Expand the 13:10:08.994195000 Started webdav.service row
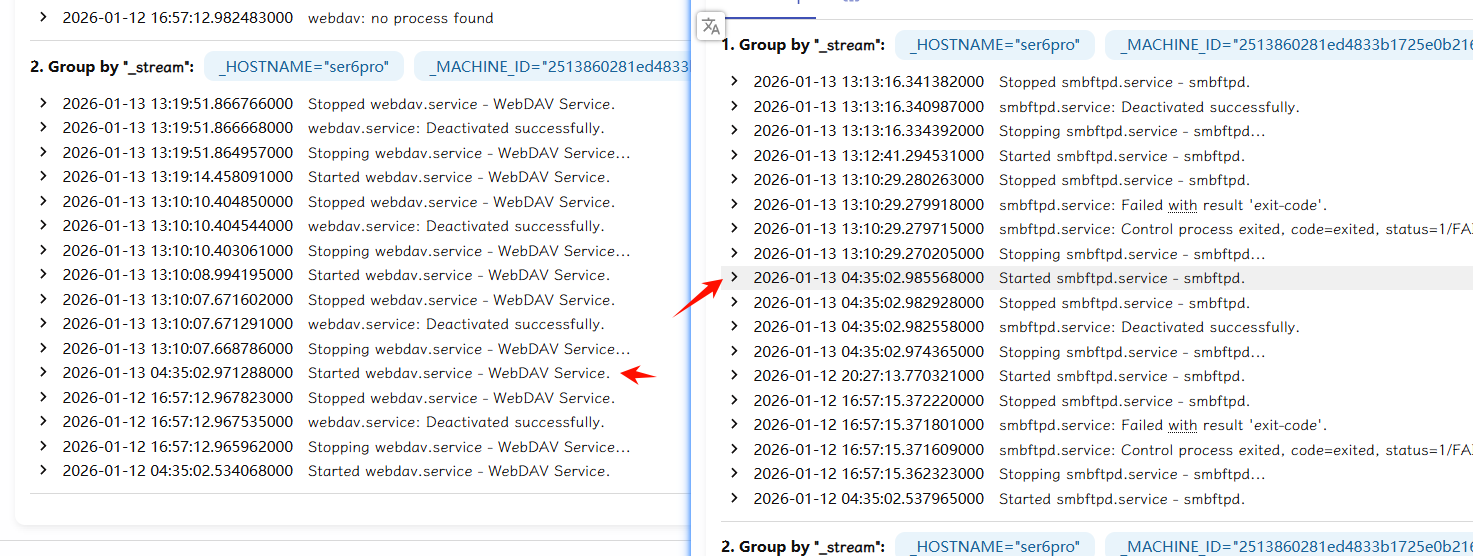The width and height of the screenshot is (1473, 556). click(x=43, y=275)
